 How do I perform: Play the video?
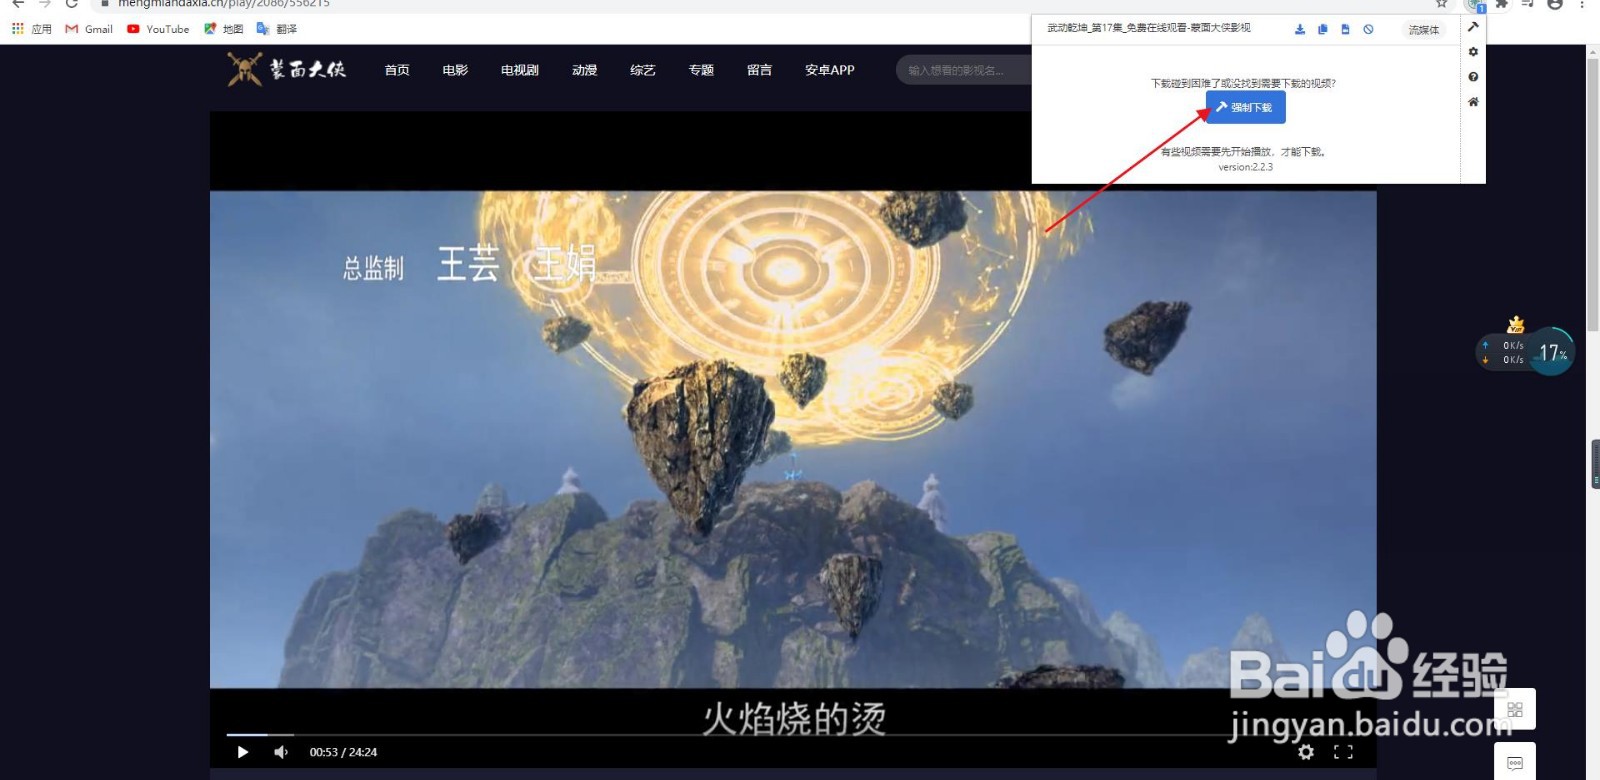tap(242, 752)
